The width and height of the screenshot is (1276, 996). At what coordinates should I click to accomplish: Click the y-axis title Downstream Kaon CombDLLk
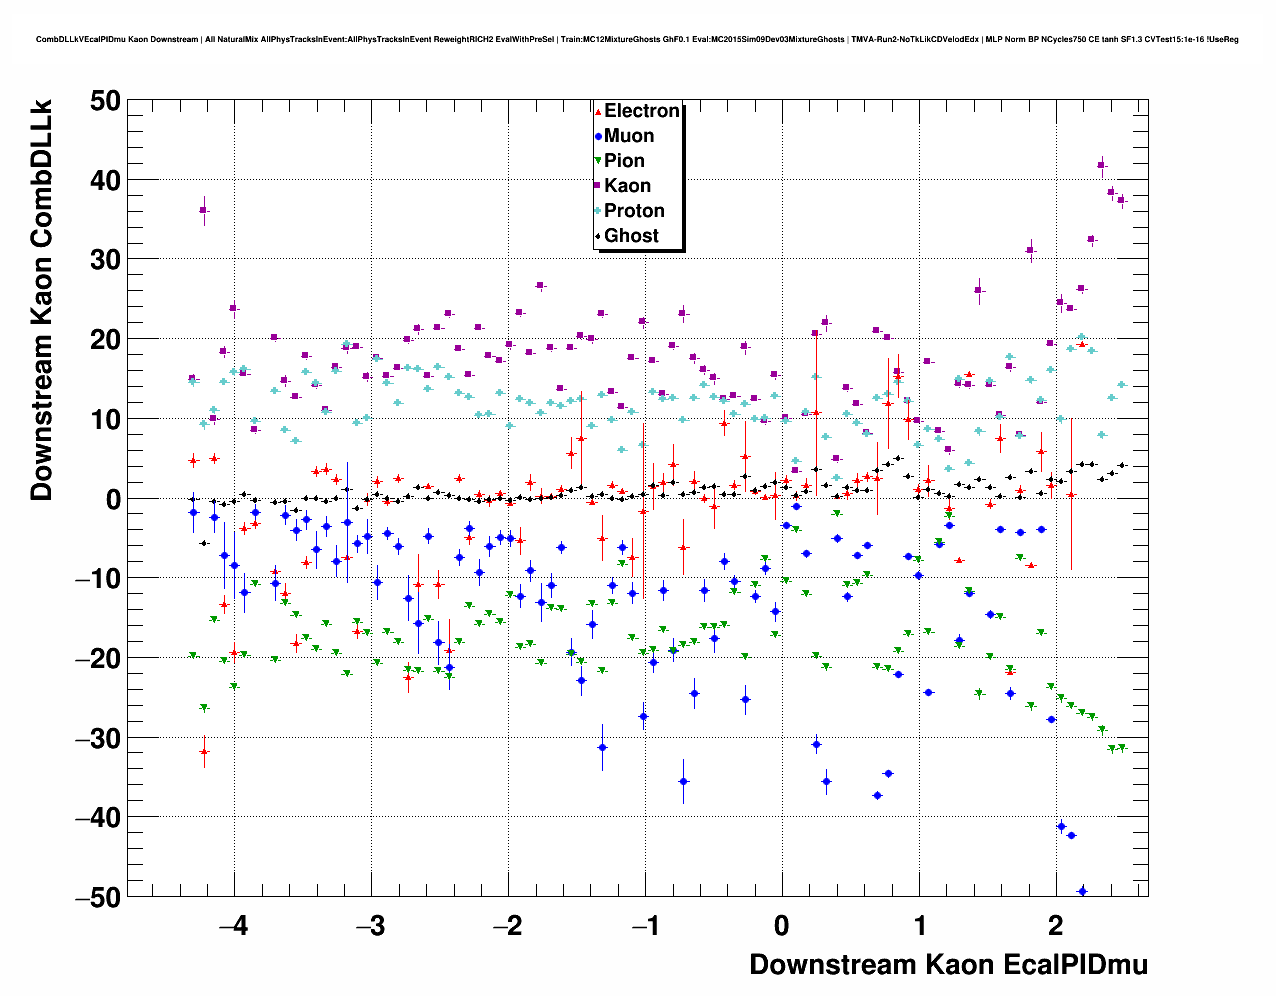pos(41,299)
